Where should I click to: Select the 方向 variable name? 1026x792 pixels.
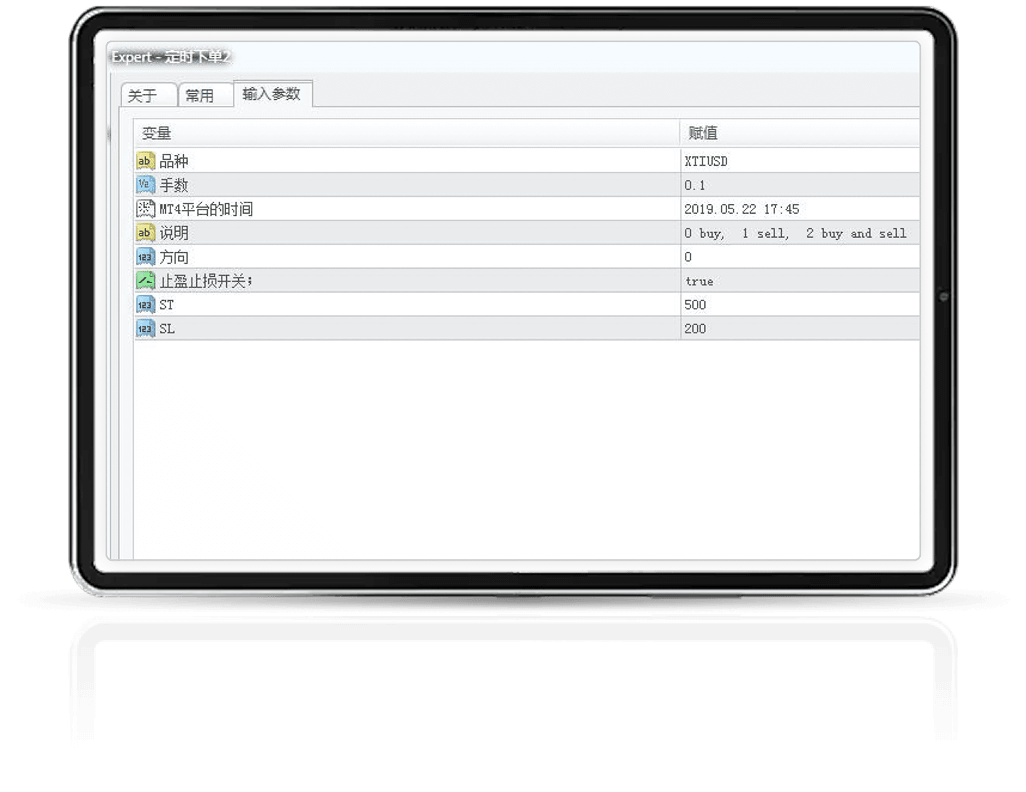coord(174,257)
